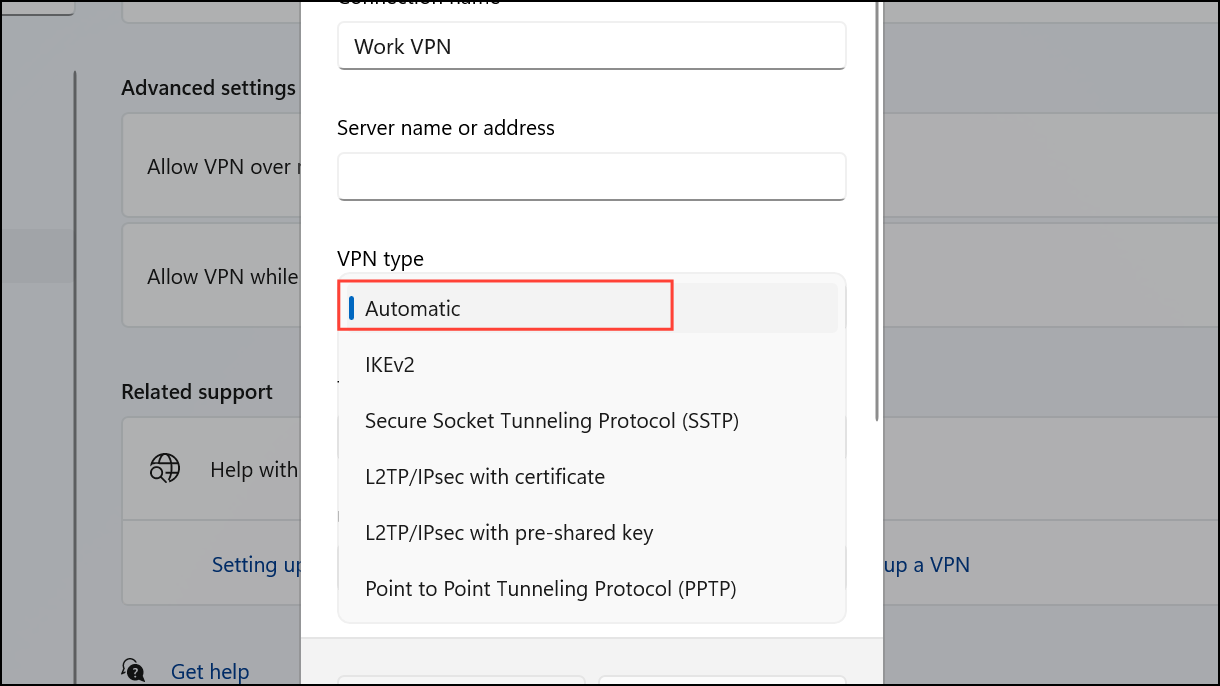
Task: Click the "Related support" section heading
Action: pyautogui.click(x=196, y=392)
